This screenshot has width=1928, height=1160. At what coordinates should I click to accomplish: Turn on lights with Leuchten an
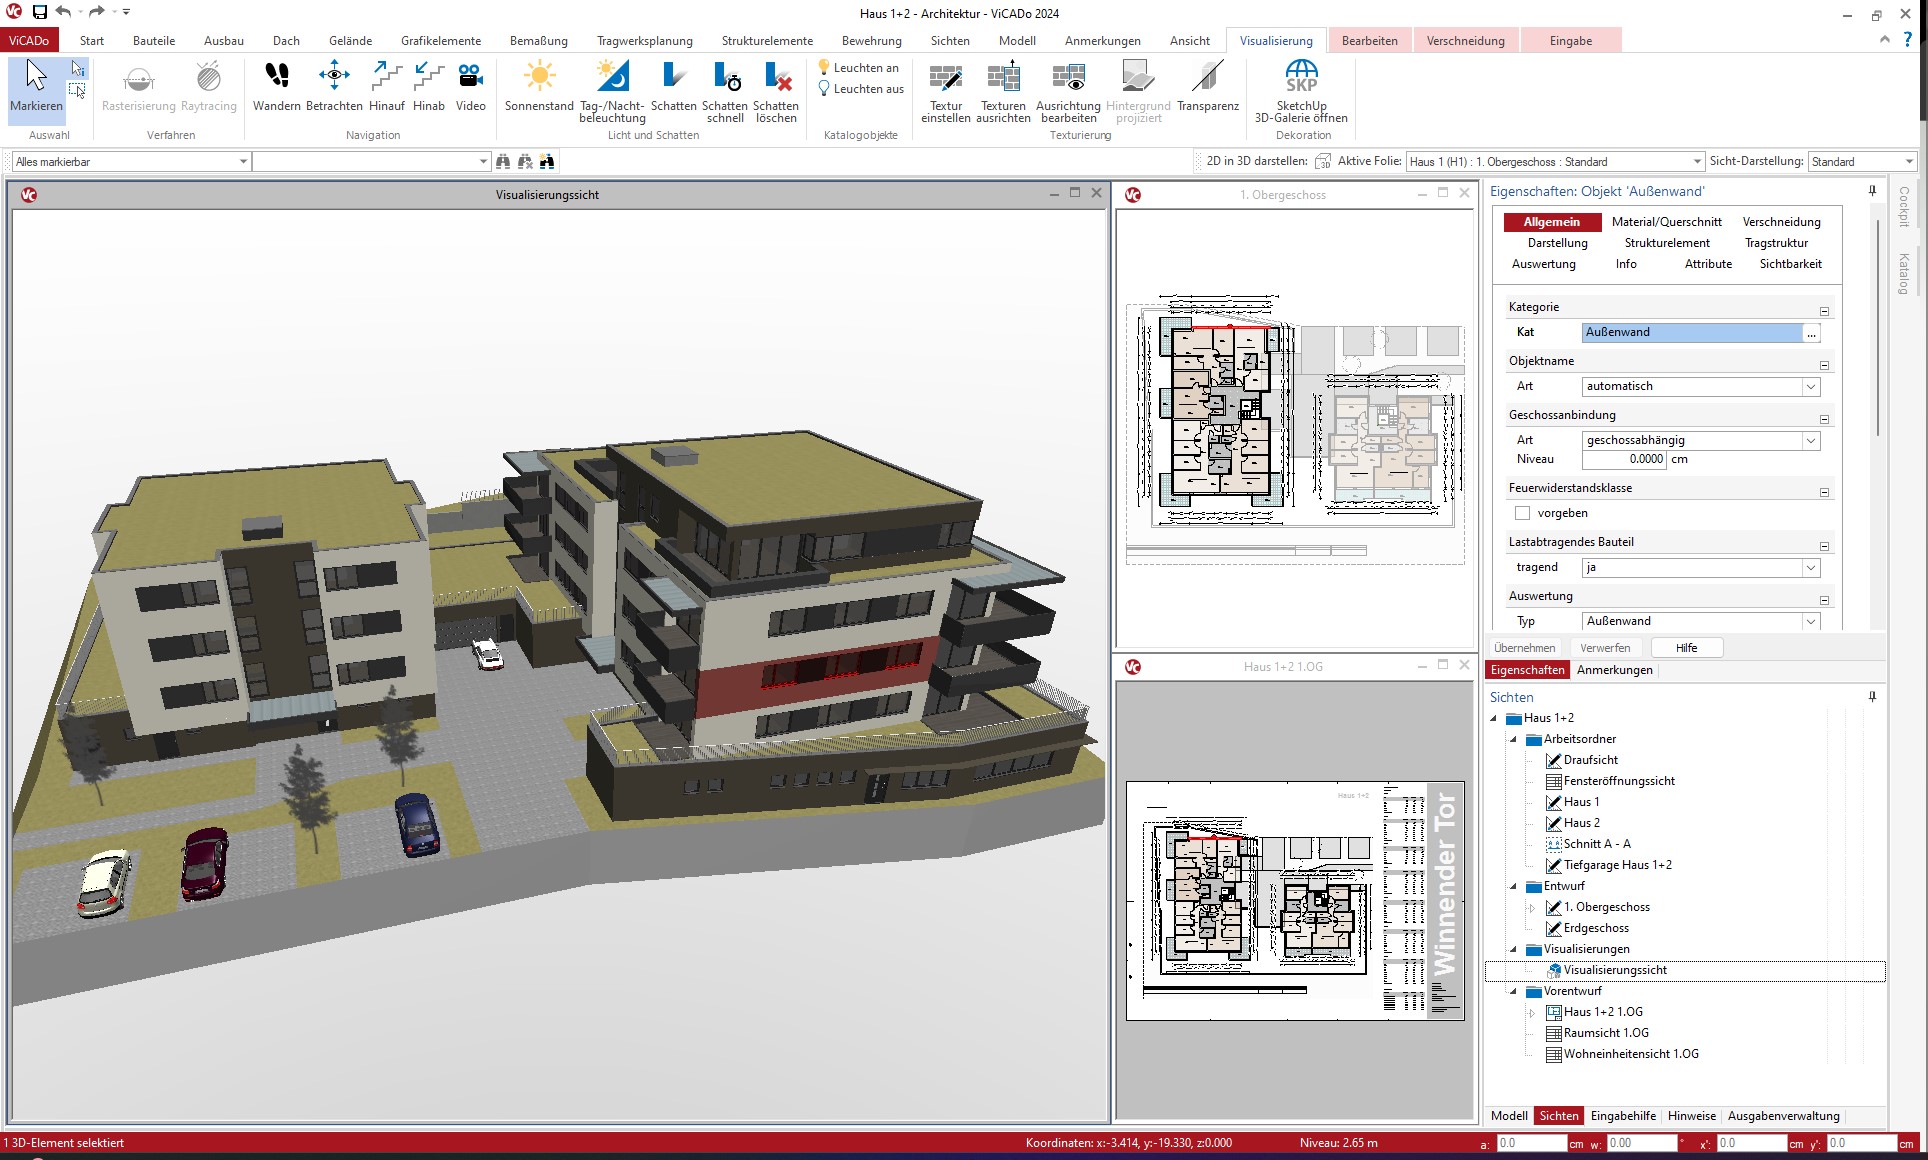pos(859,68)
